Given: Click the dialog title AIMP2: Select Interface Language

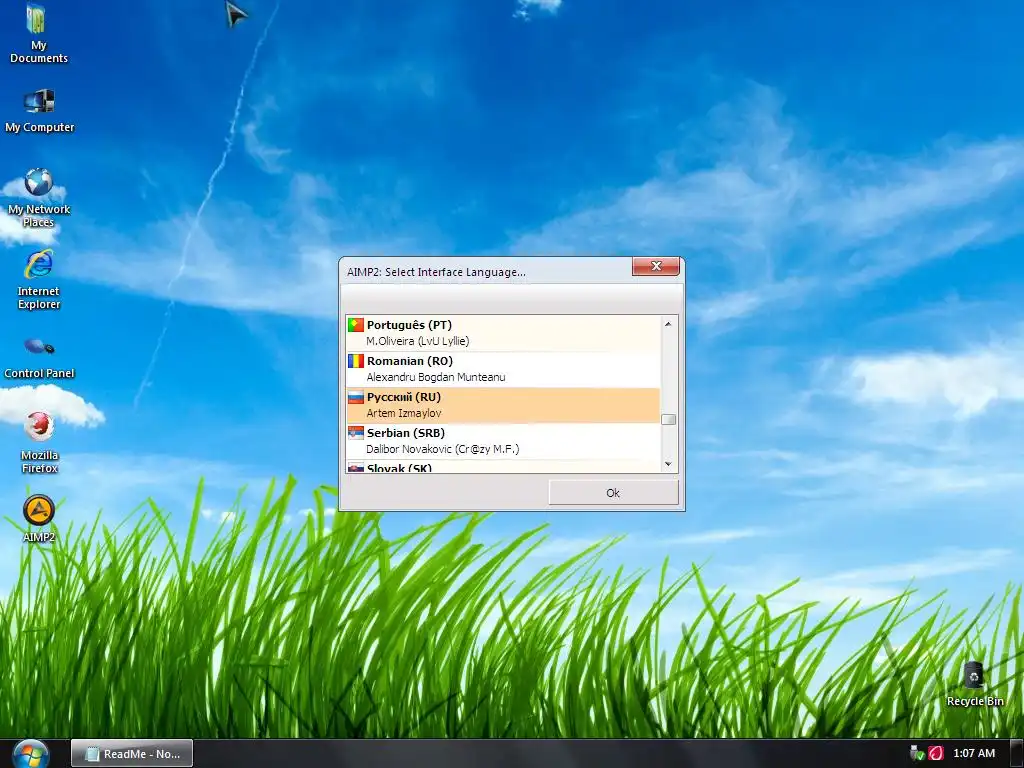Looking at the screenshot, I should coord(436,272).
